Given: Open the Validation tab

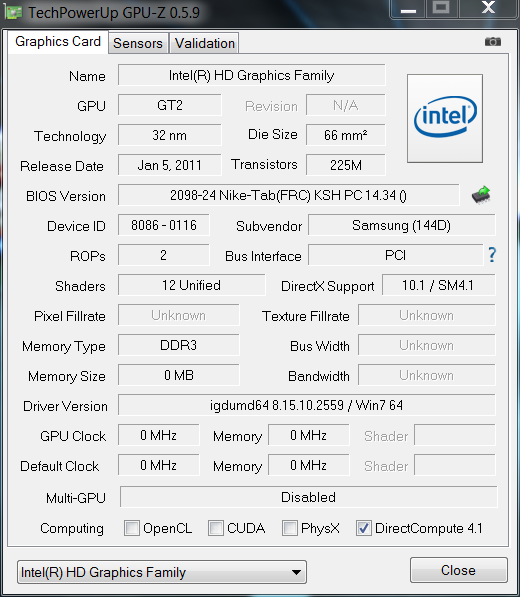Looking at the screenshot, I should coord(205,43).
